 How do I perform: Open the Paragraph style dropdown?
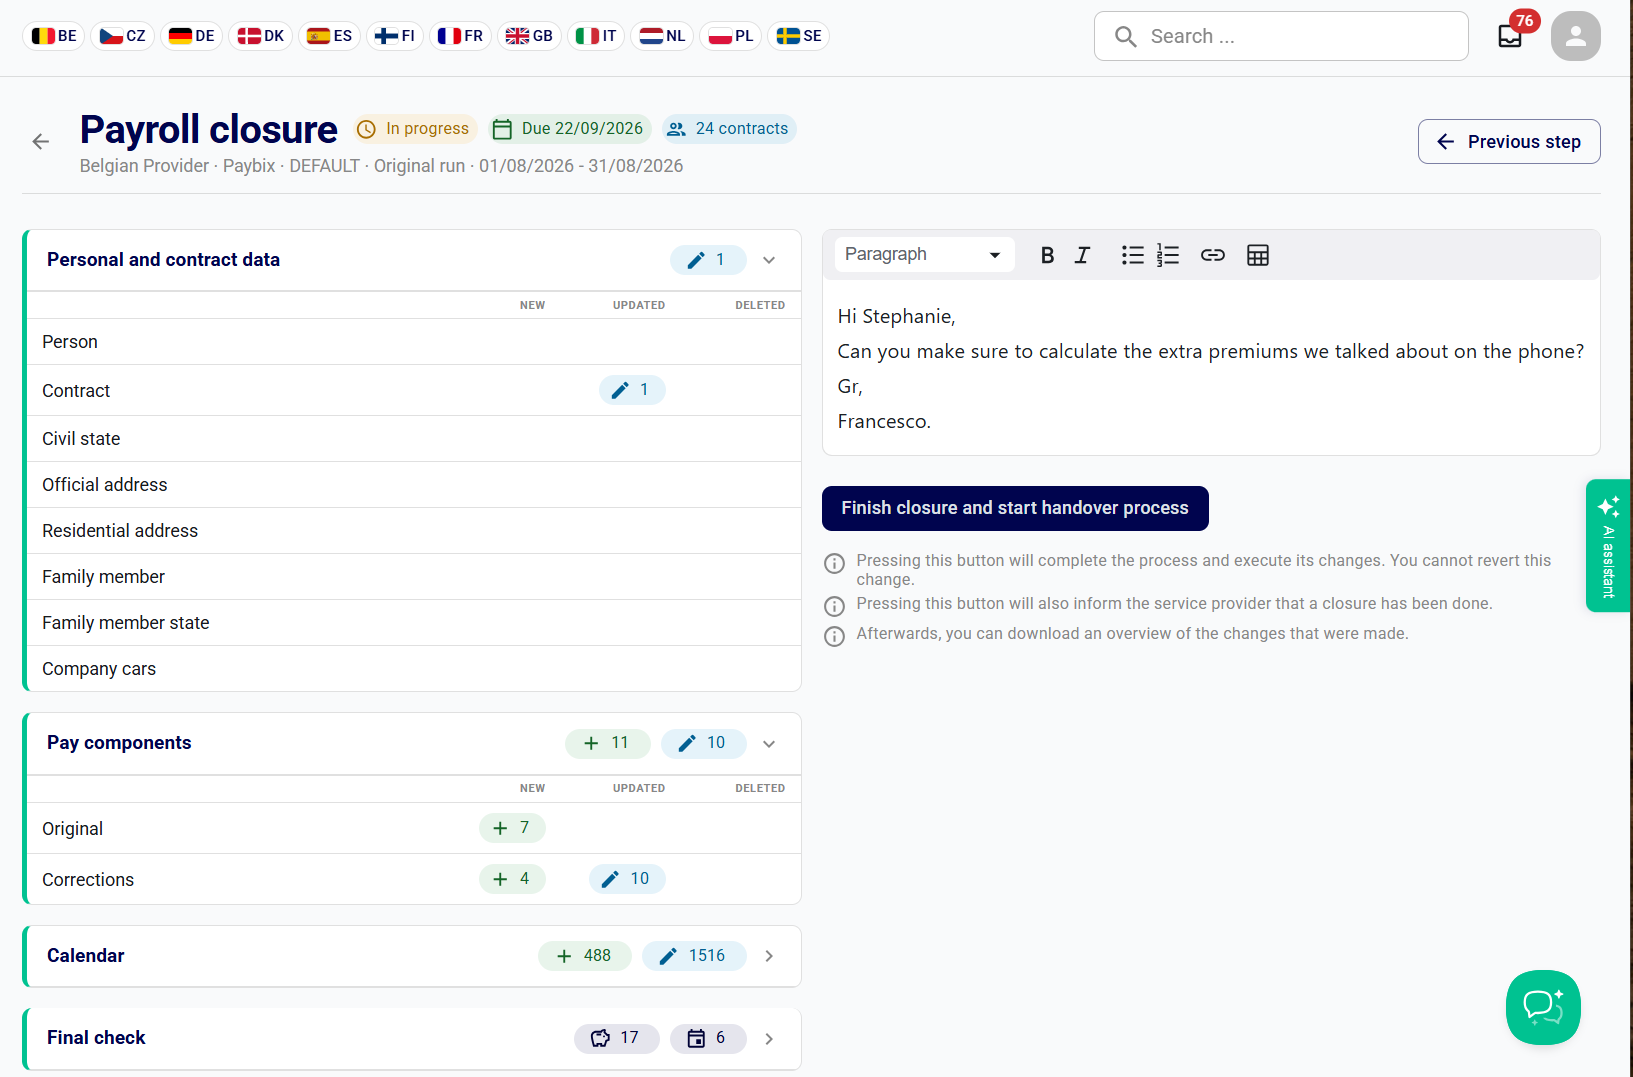click(923, 254)
